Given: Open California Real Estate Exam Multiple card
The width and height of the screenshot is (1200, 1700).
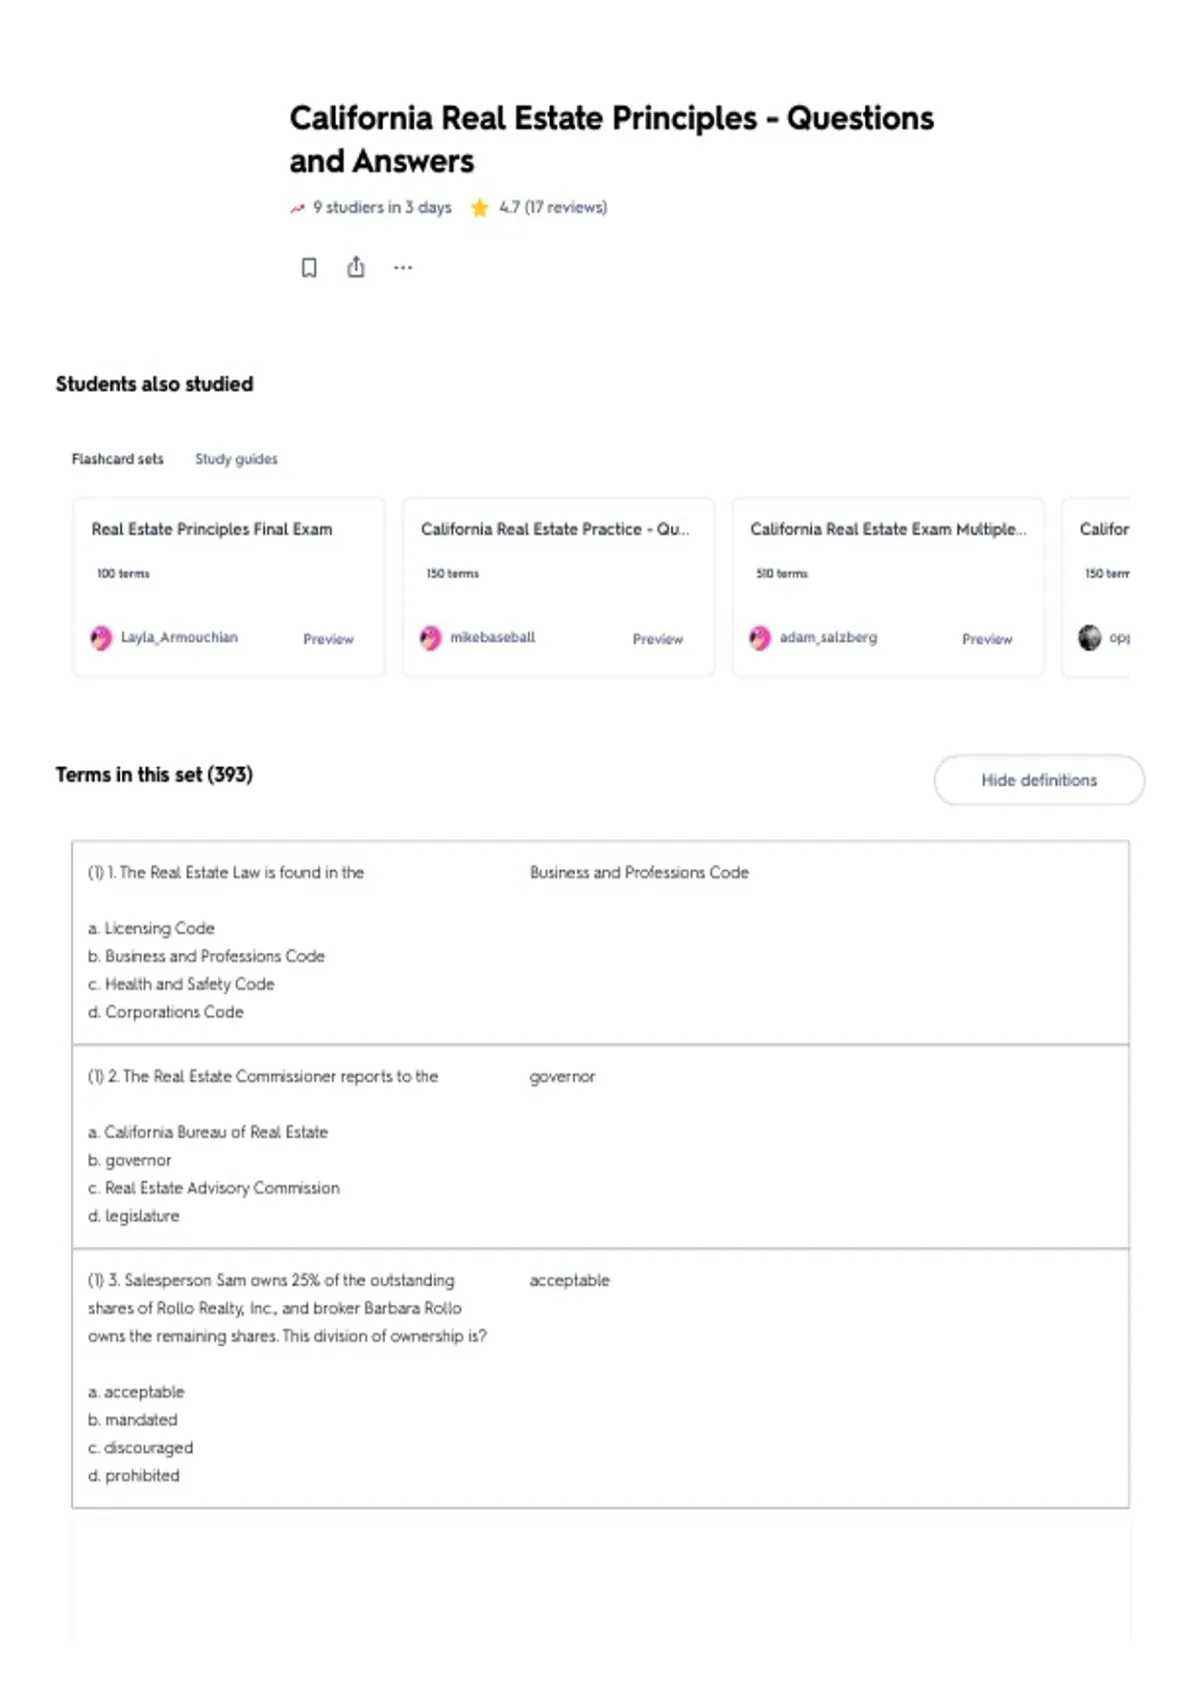Looking at the screenshot, I should tap(888, 588).
